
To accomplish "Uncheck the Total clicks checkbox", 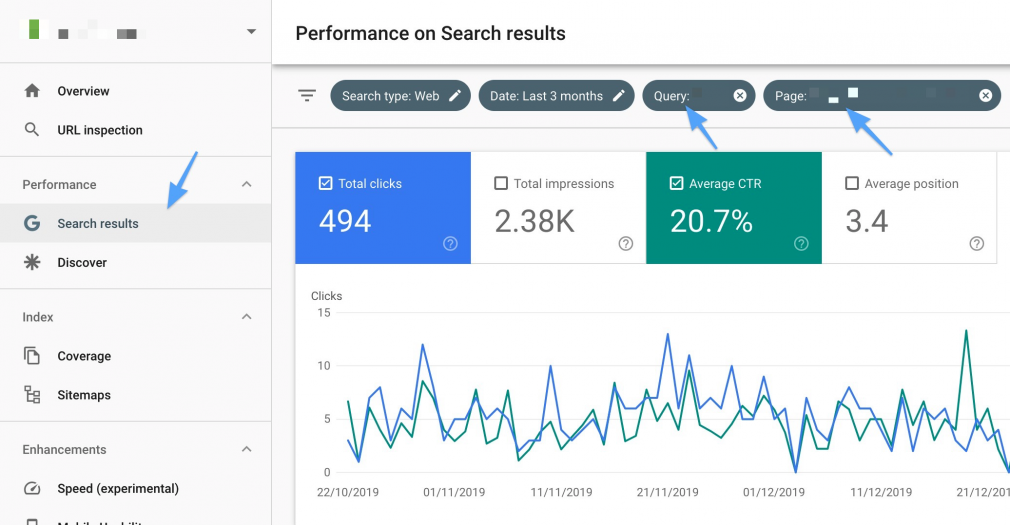I will (325, 184).
